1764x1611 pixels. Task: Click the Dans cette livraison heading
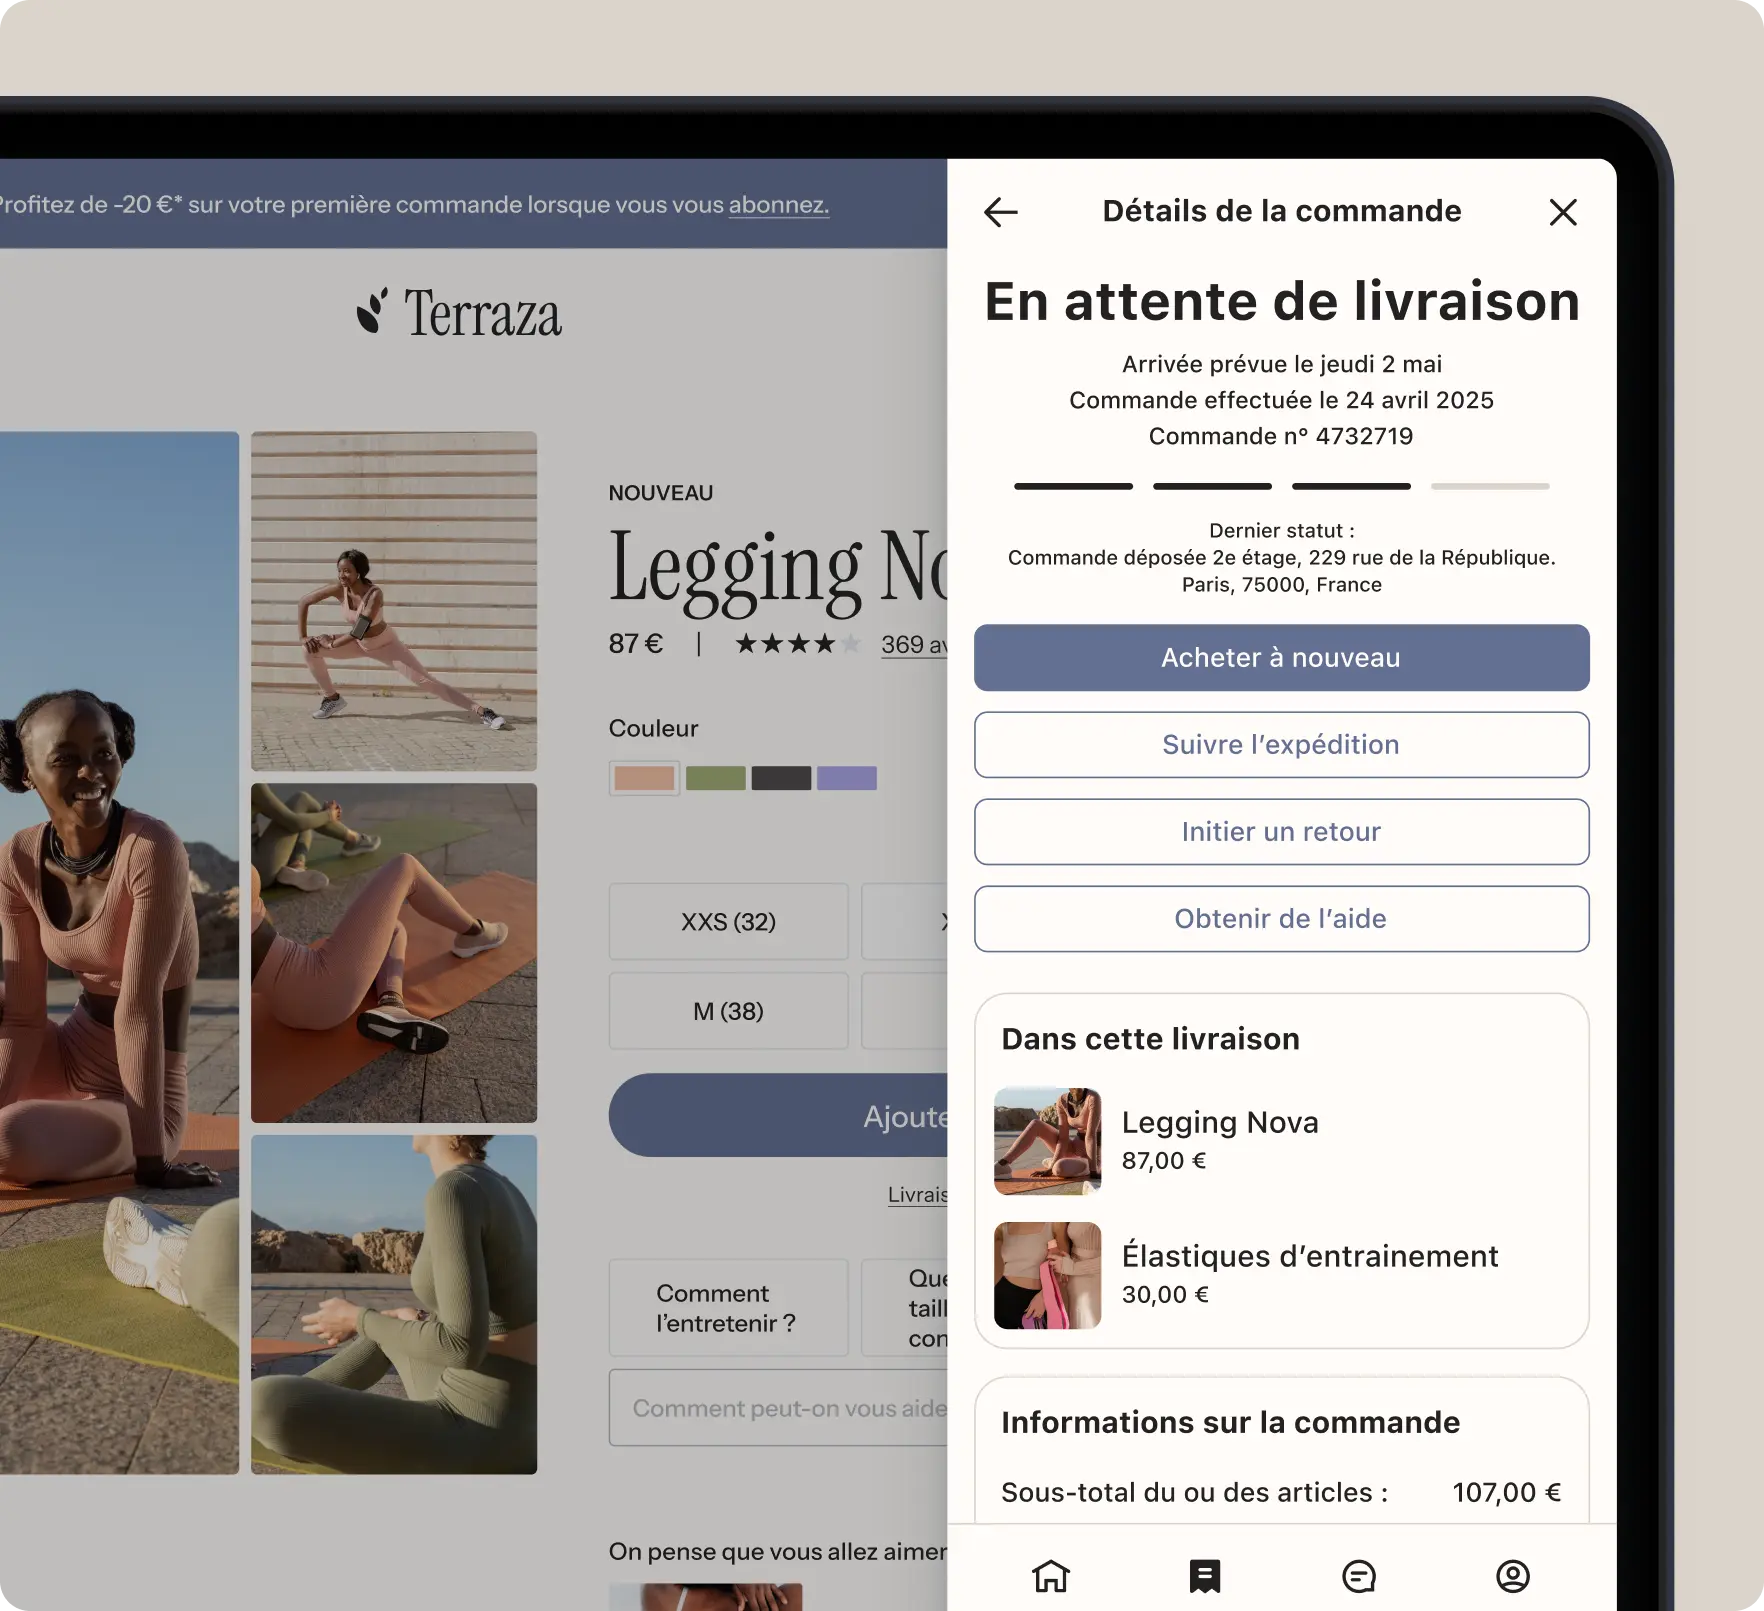point(1151,1039)
